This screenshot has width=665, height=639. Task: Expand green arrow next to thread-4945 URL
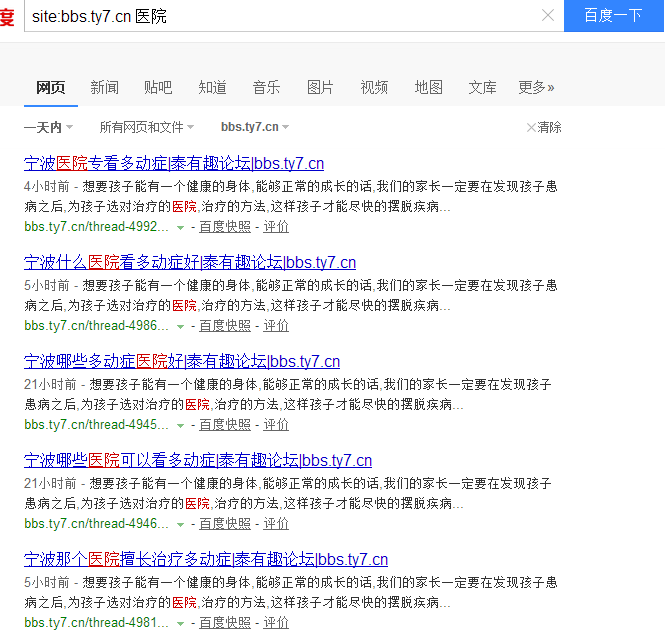tap(181, 425)
